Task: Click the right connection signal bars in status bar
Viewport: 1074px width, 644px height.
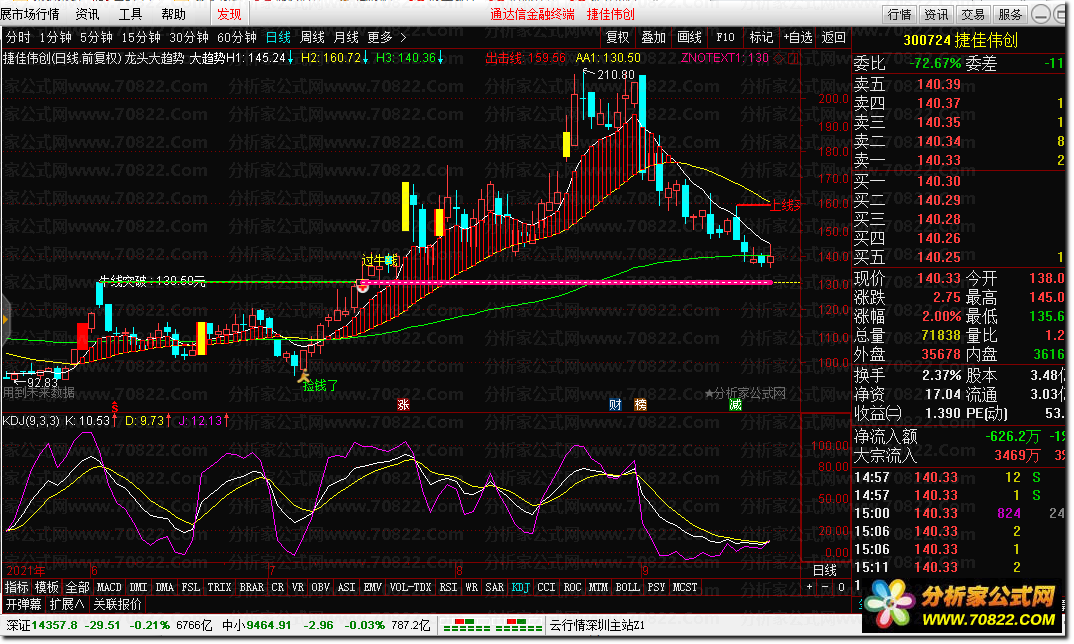Action: [519, 626]
